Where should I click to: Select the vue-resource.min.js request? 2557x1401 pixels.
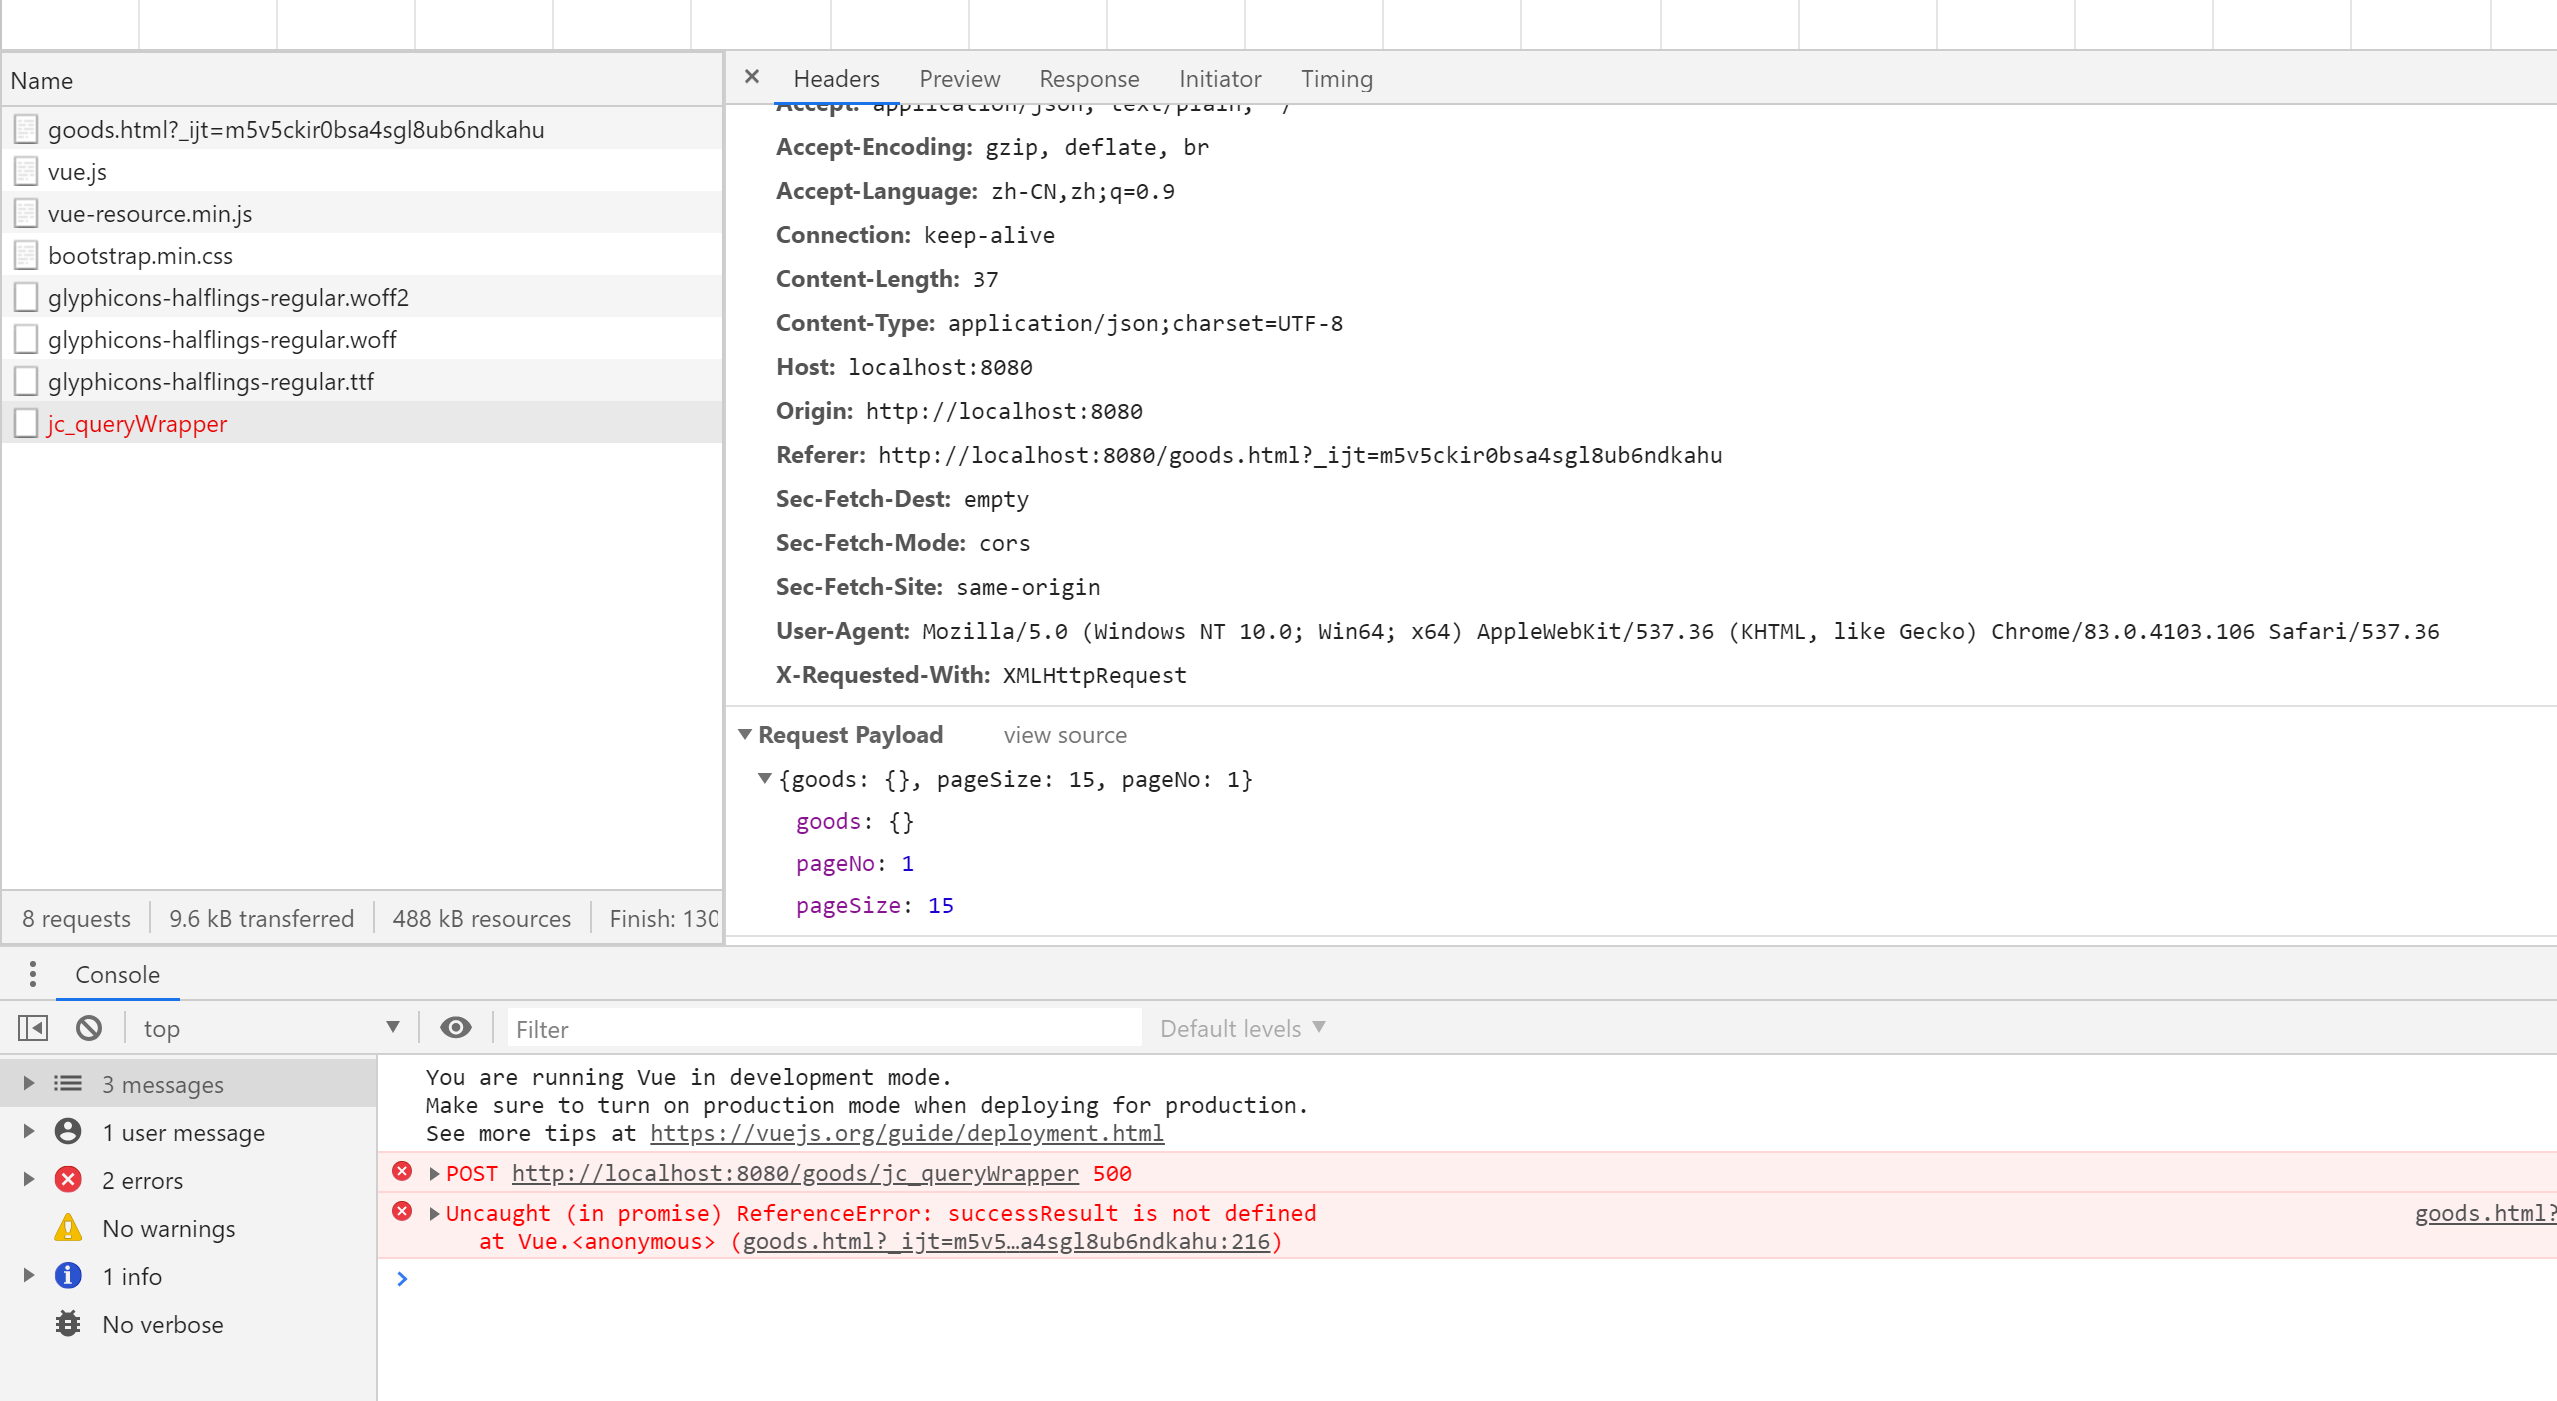click(x=362, y=213)
